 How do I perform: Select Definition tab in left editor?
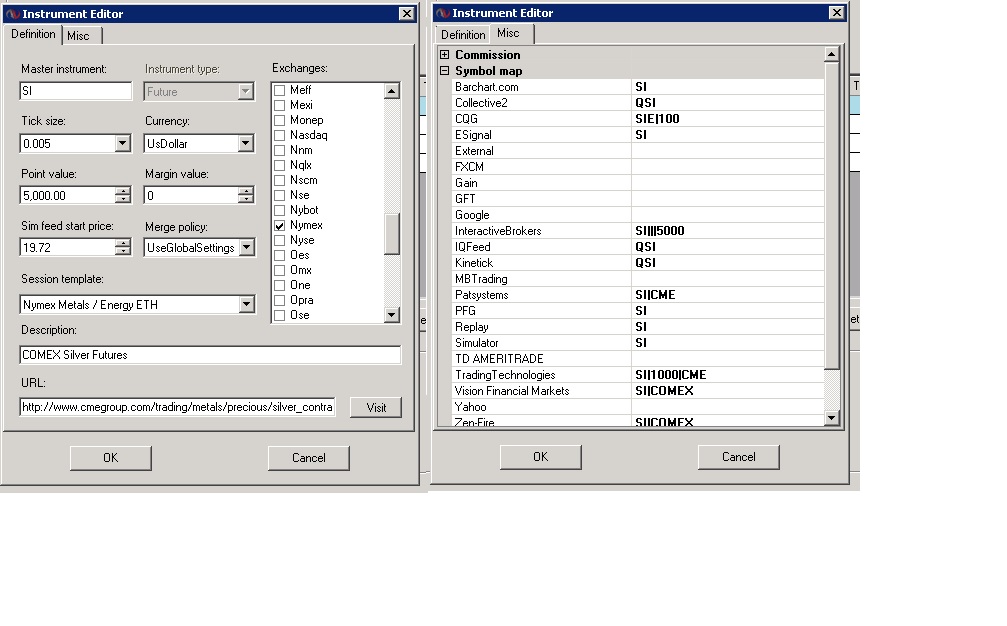pyautogui.click(x=33, y=34)
